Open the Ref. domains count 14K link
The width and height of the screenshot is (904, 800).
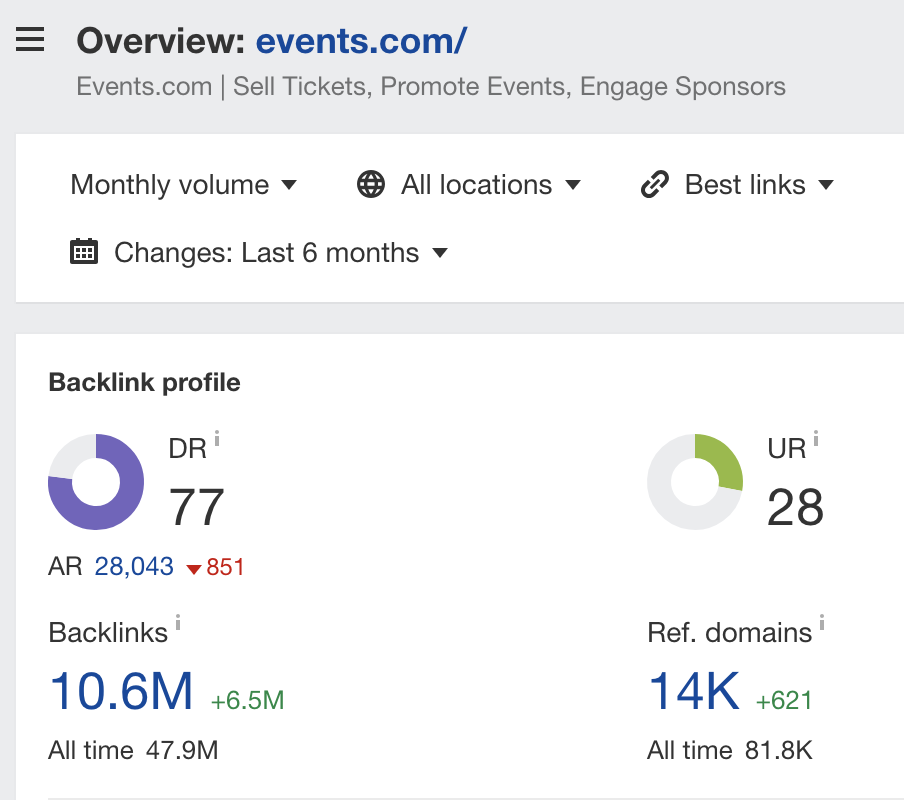[694, 691]
